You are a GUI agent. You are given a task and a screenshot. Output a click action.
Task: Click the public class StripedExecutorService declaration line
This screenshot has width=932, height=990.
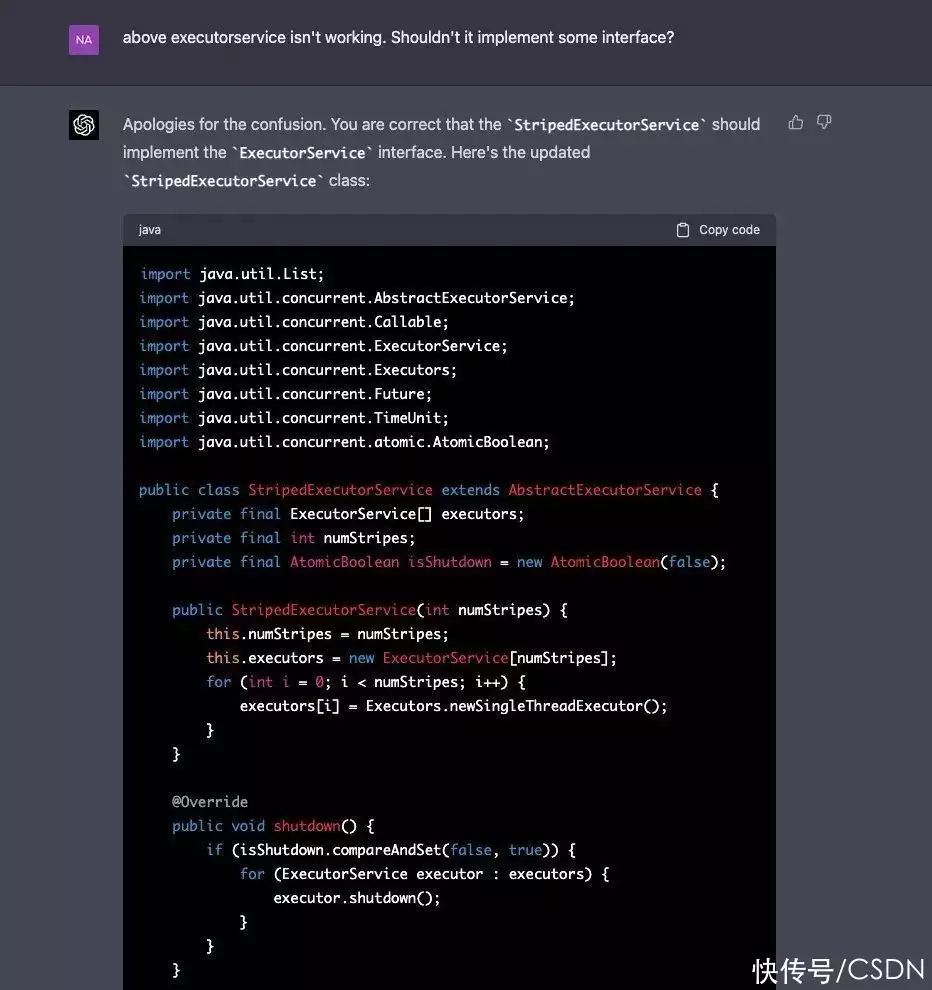point(429,490)
